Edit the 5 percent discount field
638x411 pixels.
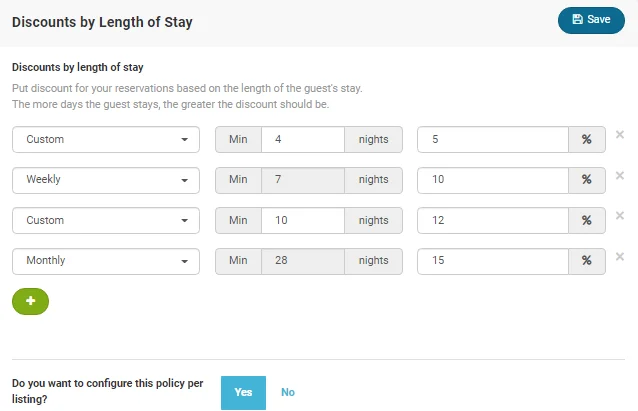[492, 140]
